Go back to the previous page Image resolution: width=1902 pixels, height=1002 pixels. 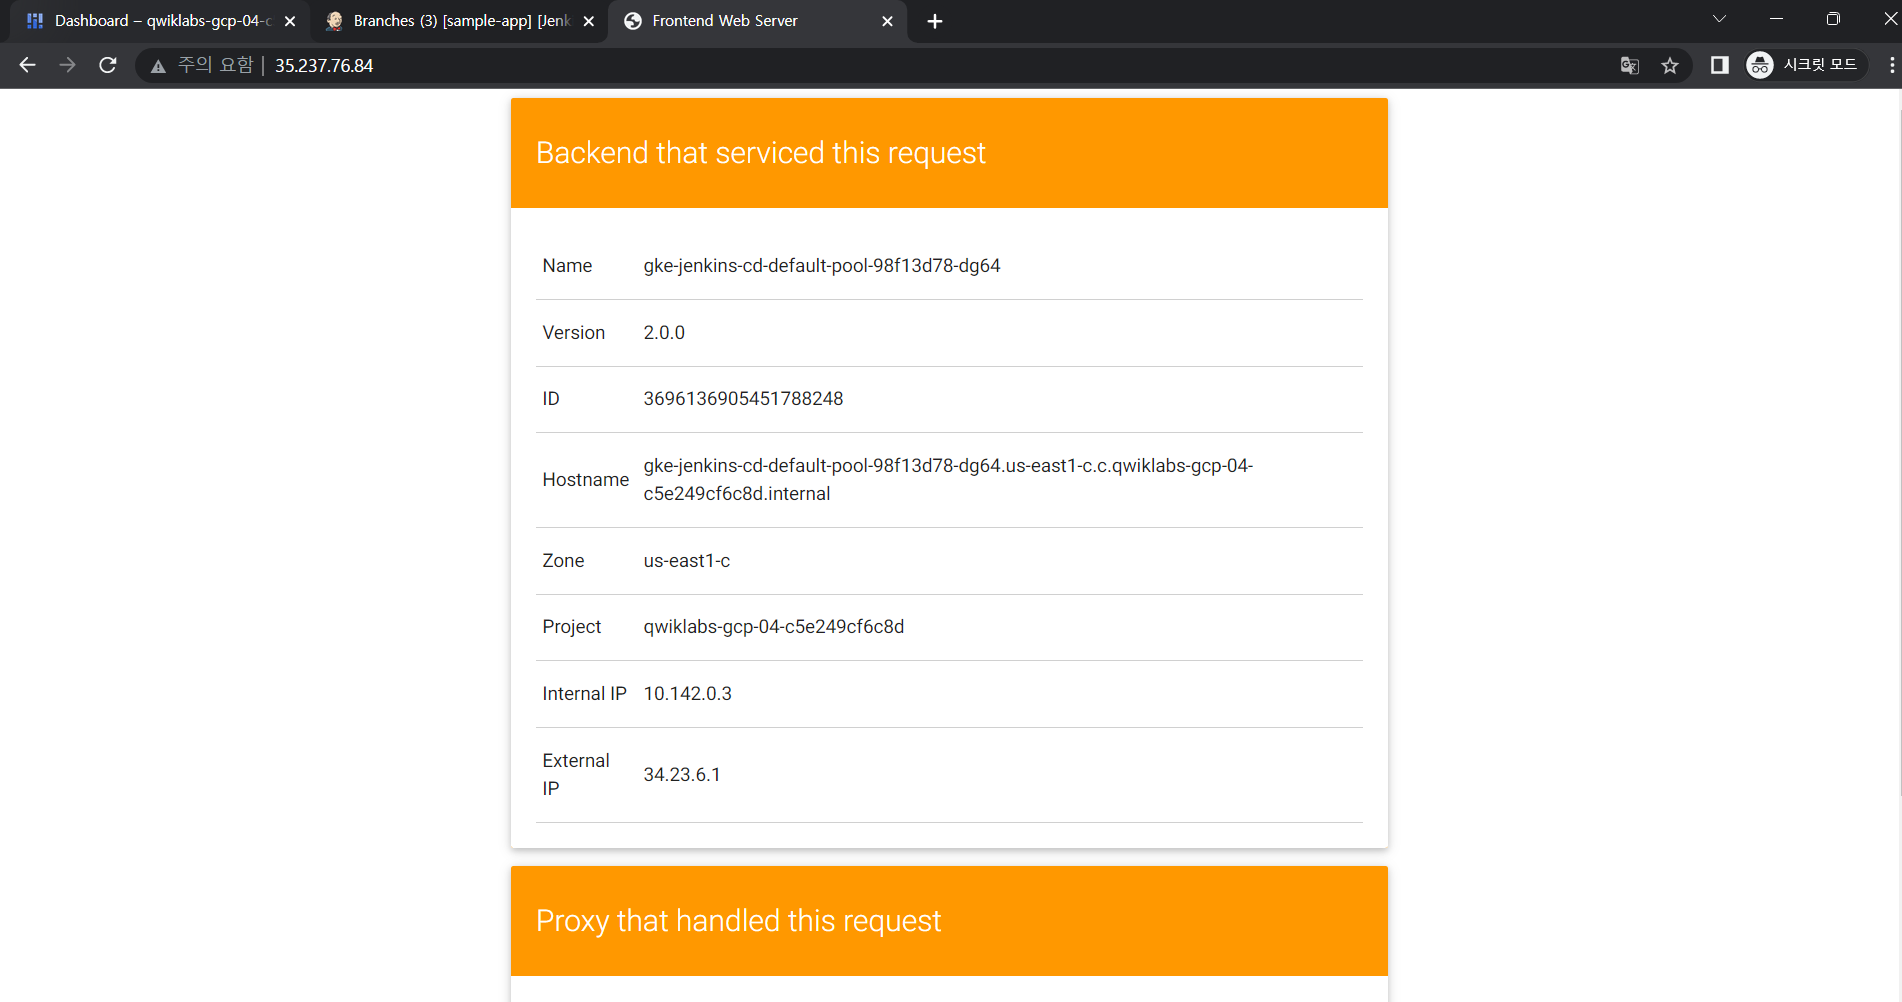click(27, 65)
